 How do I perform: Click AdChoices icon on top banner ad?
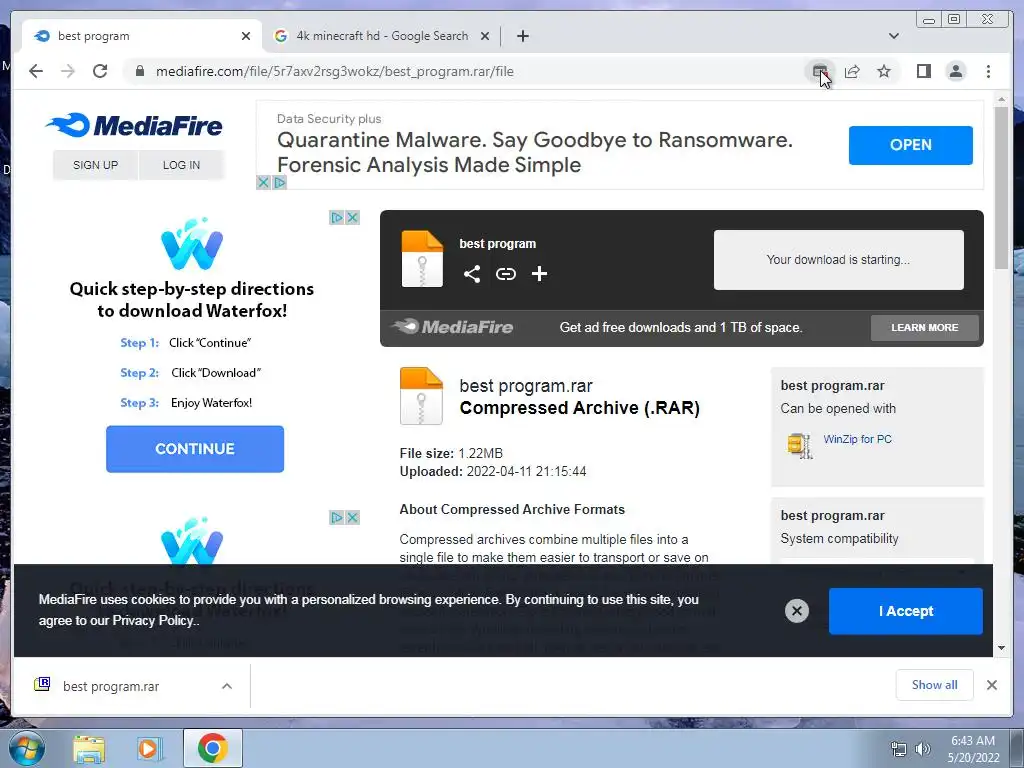click(280, 183)
